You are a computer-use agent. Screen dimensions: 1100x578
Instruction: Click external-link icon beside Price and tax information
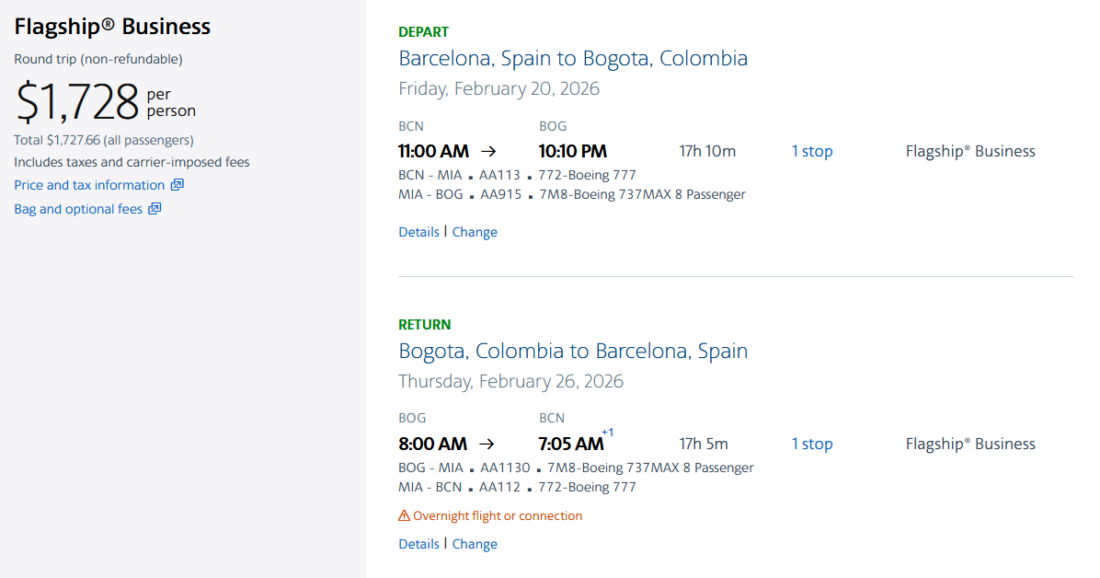[177, 185]
